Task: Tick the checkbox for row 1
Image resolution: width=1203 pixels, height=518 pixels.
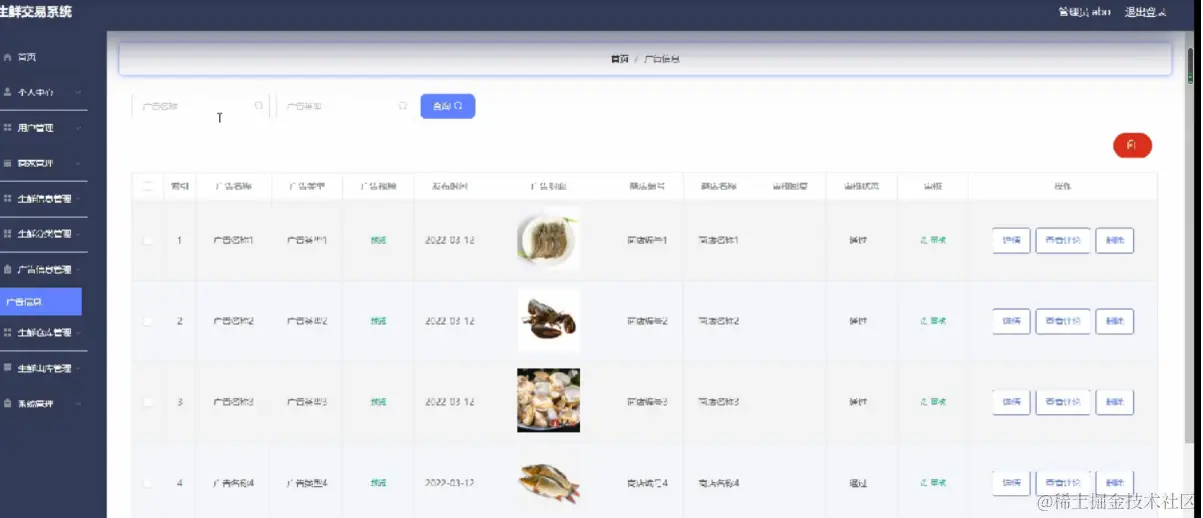Action: click(148, 241)
